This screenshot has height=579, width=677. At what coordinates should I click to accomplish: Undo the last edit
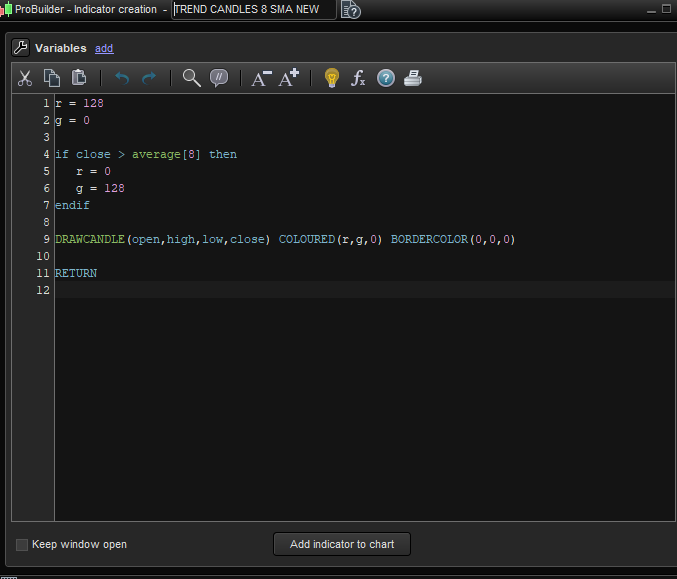122,78
